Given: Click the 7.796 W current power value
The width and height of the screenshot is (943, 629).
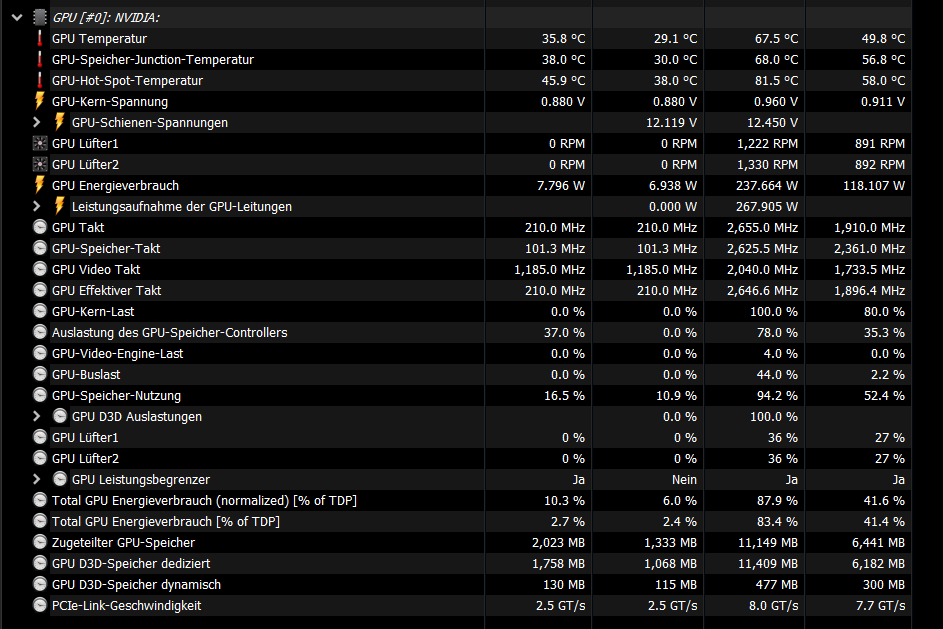Looking at the screenshot, I should tap(561, 186).
